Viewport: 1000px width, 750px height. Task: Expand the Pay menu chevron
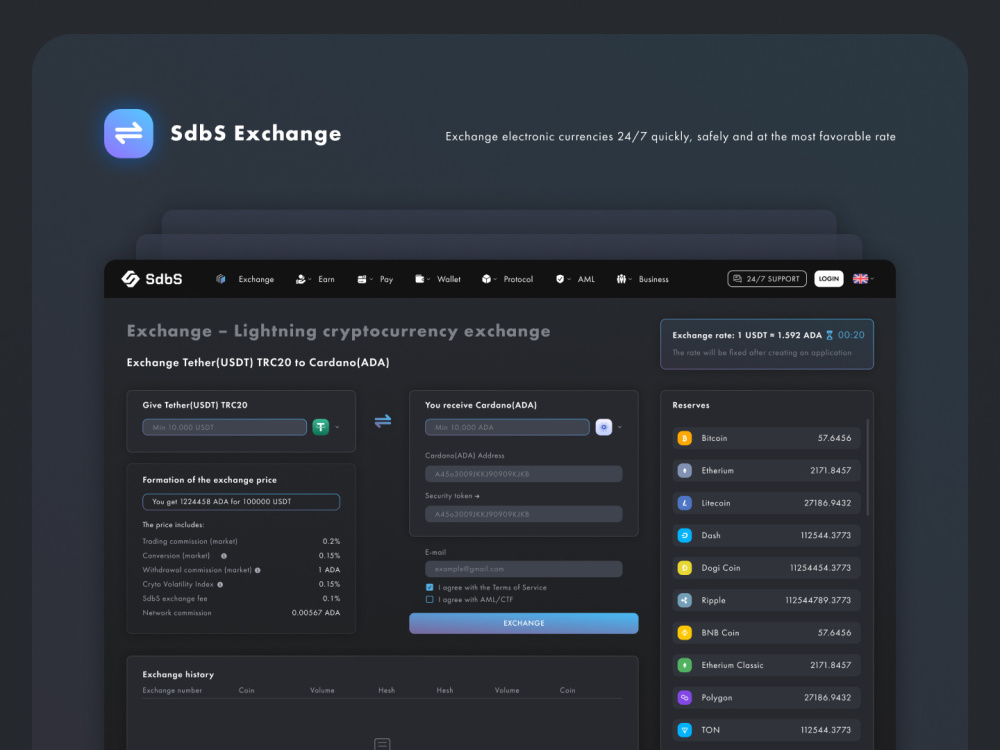point(371,279)
